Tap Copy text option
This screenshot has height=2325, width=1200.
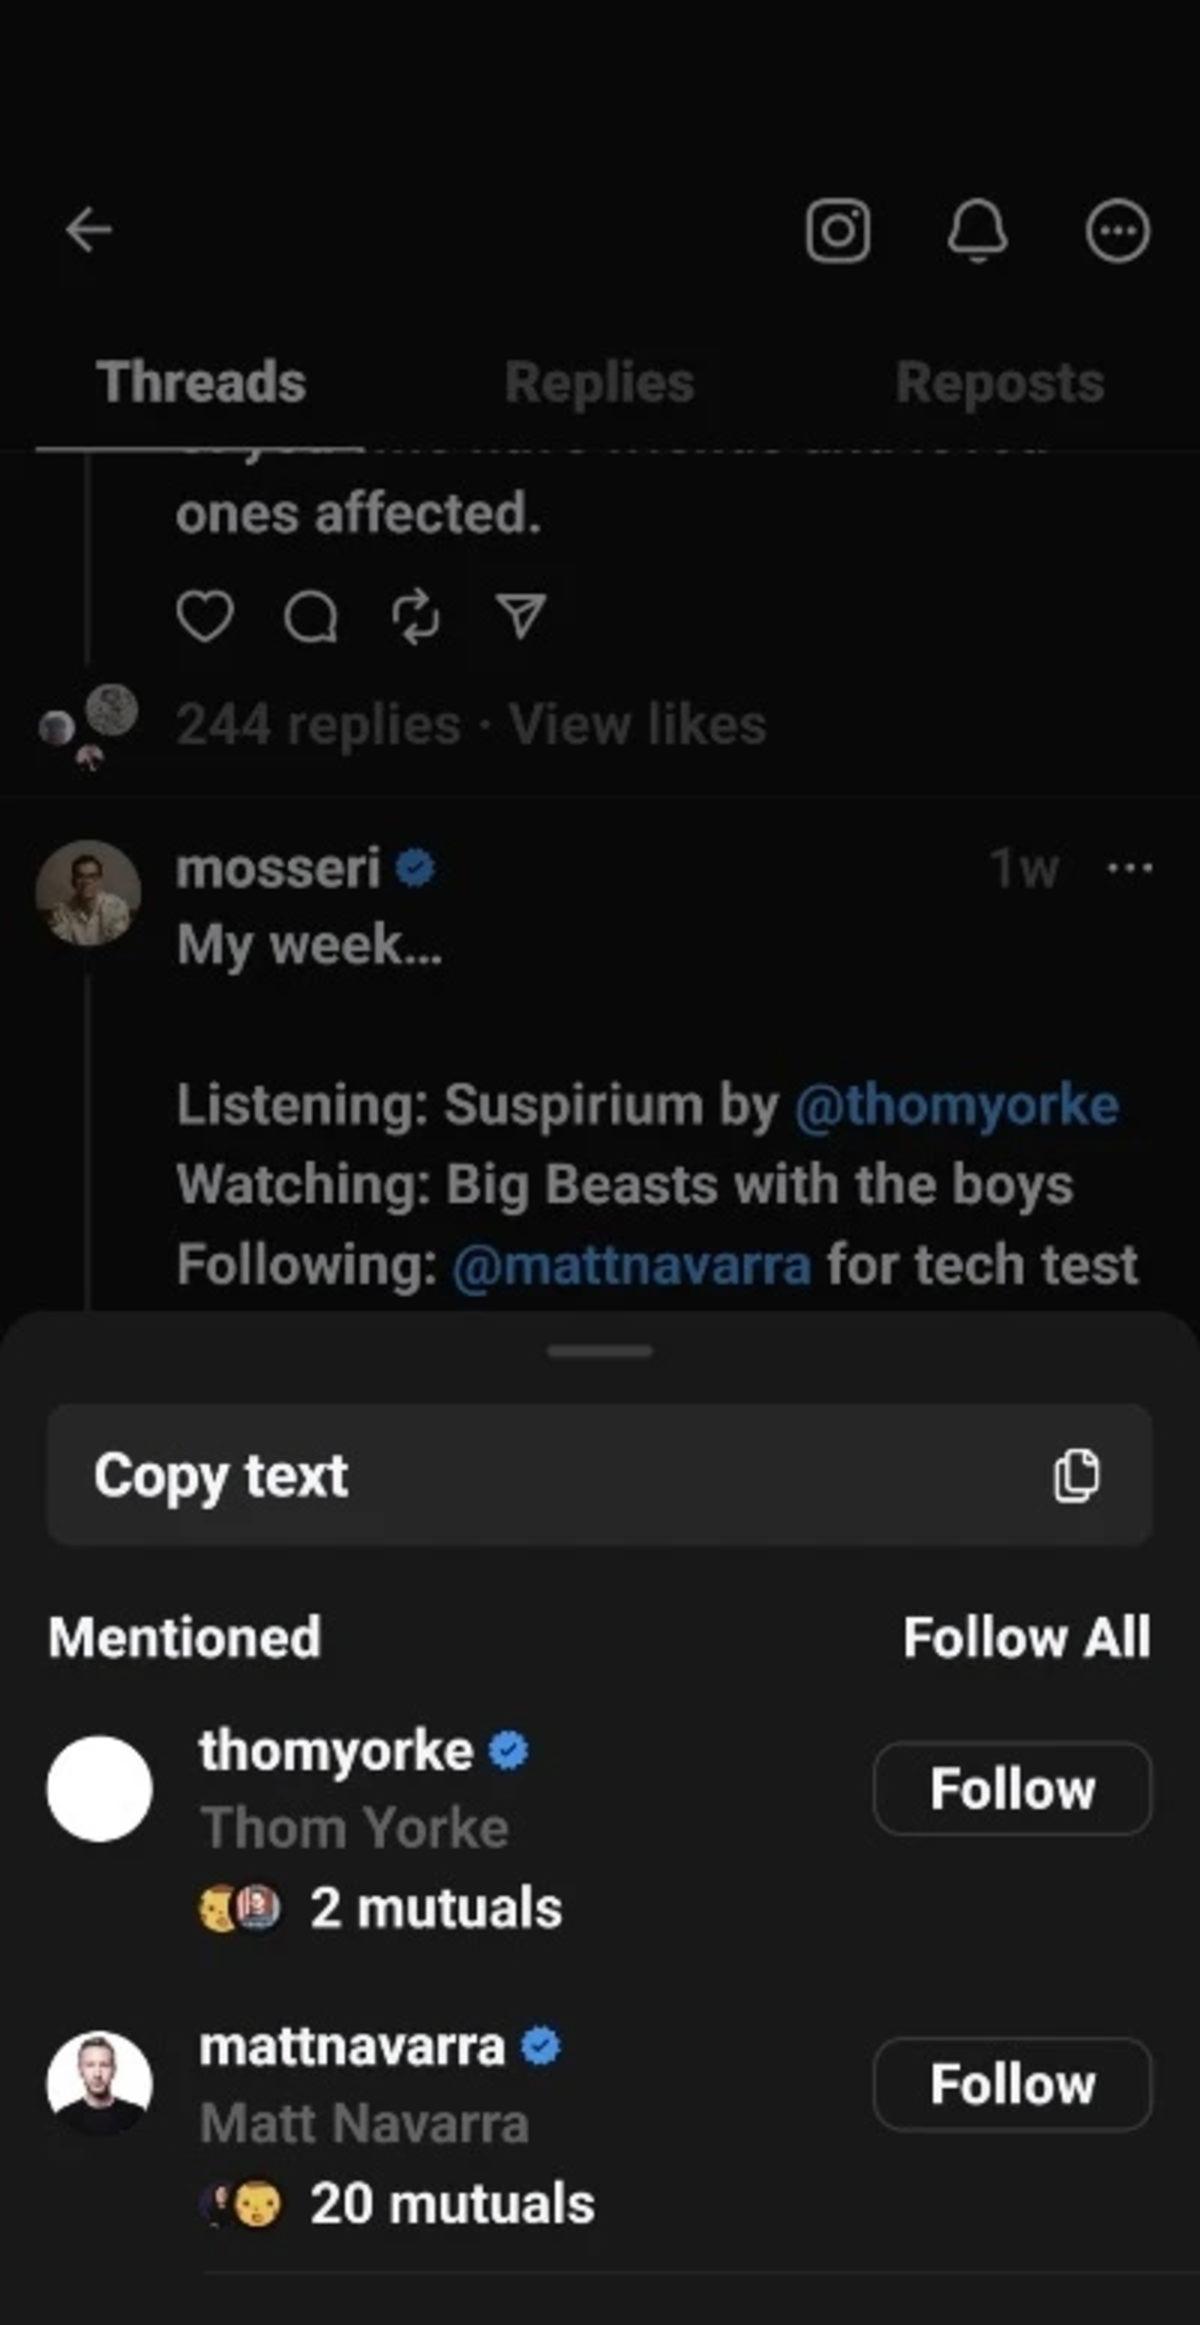coord(599,1475)
